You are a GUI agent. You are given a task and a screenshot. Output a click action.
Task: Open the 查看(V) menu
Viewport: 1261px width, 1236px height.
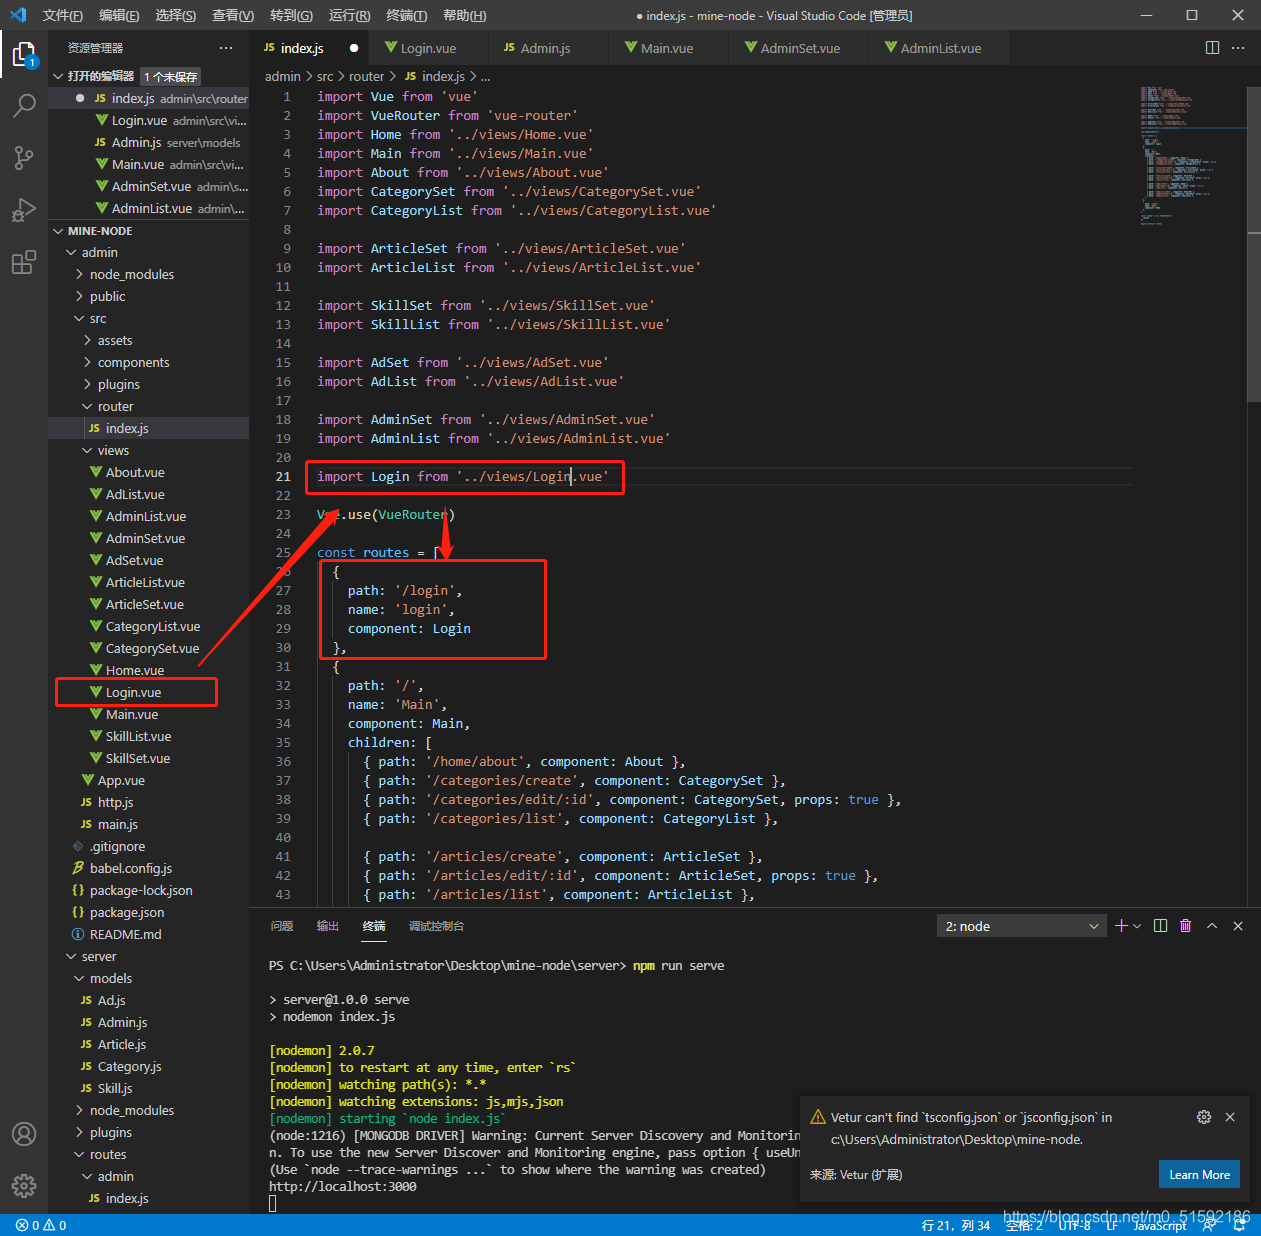coord(233,15)
